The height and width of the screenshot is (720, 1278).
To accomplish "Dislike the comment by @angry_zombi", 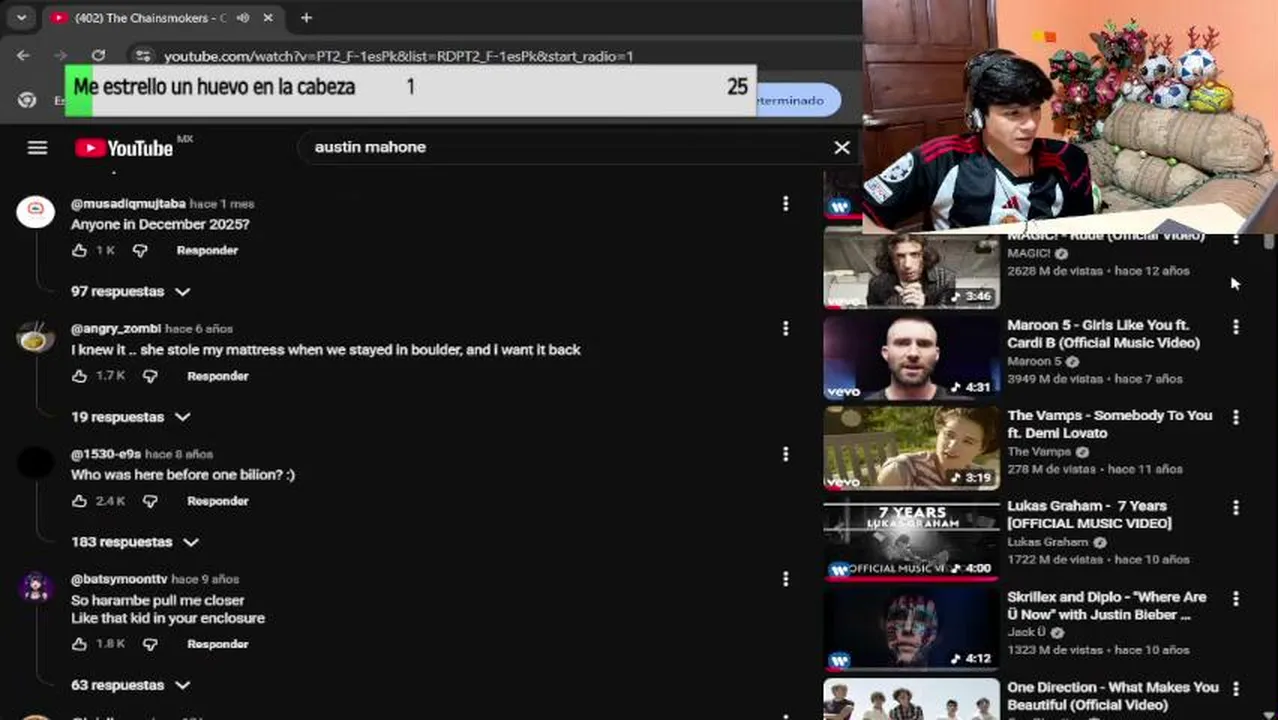I will click(150, 376).
